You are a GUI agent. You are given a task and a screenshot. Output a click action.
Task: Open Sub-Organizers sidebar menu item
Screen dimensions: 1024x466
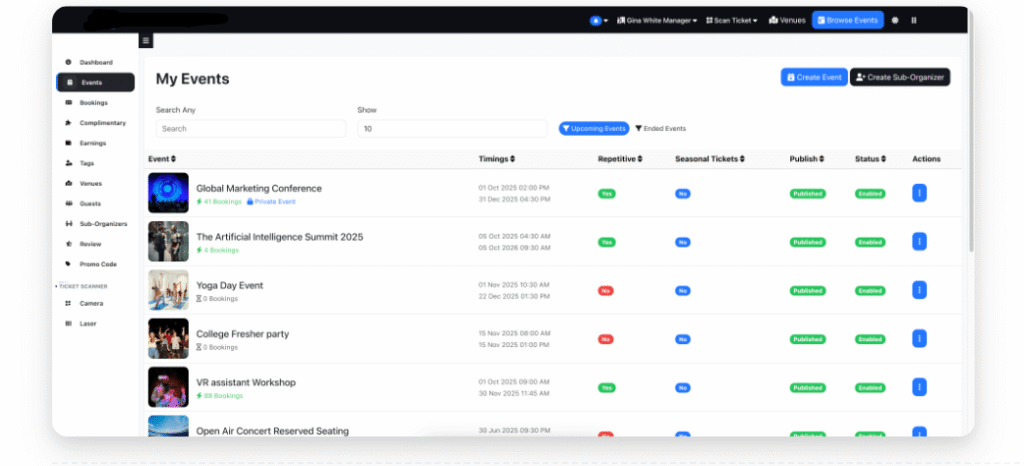103,224
